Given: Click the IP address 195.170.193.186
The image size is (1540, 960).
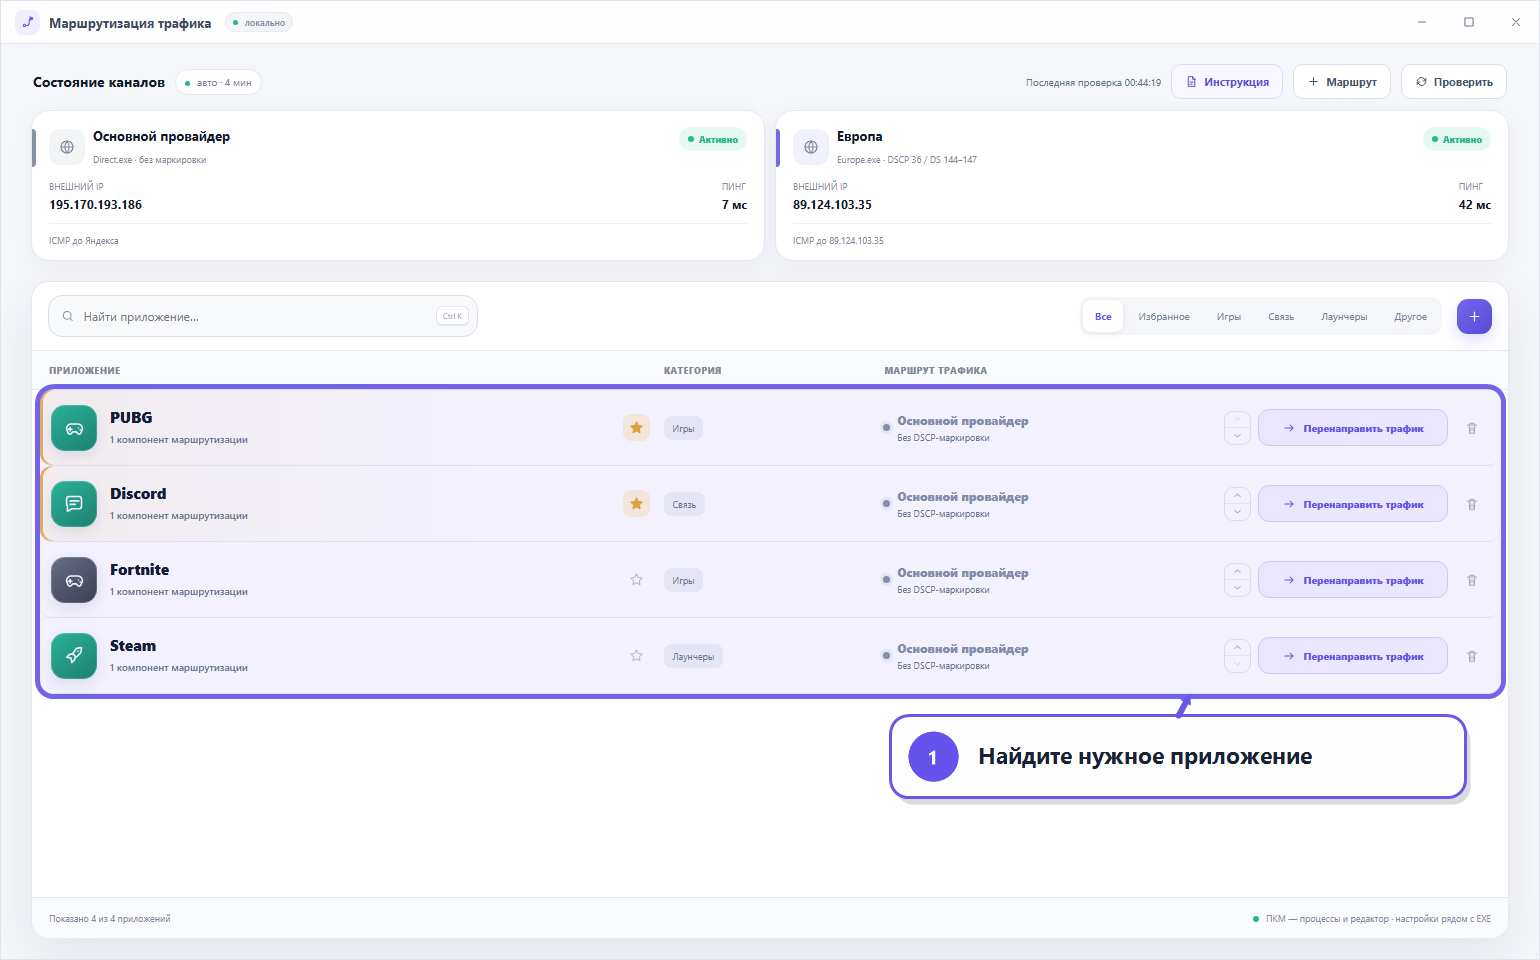Looking at the screenshot, I should coord(95,205).
